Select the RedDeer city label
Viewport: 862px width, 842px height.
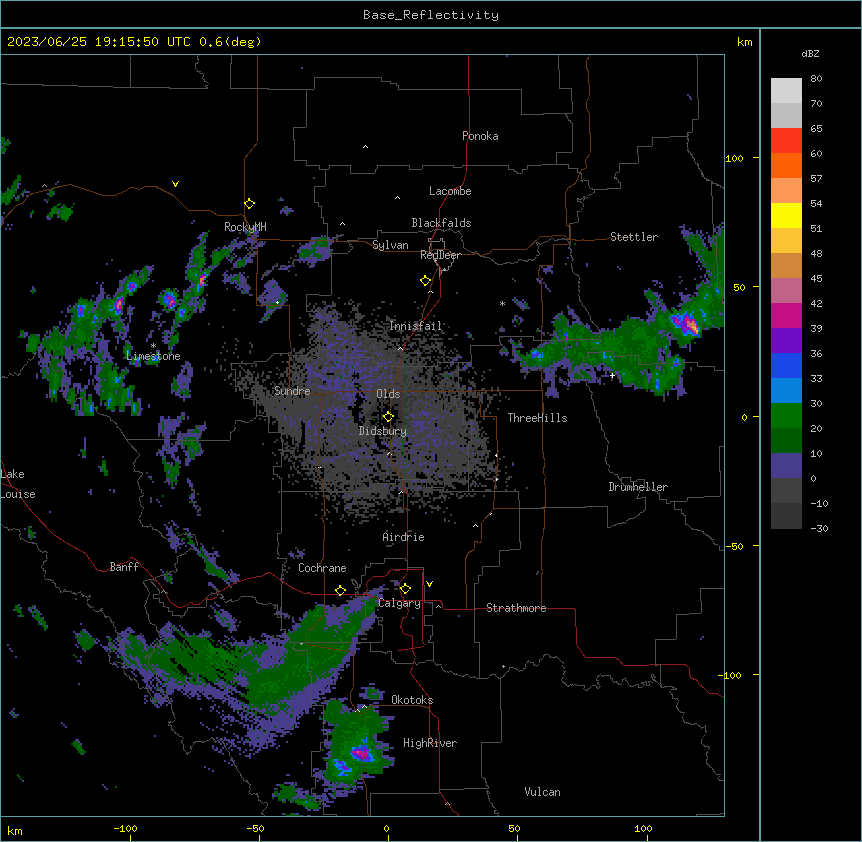coord(440,255)
